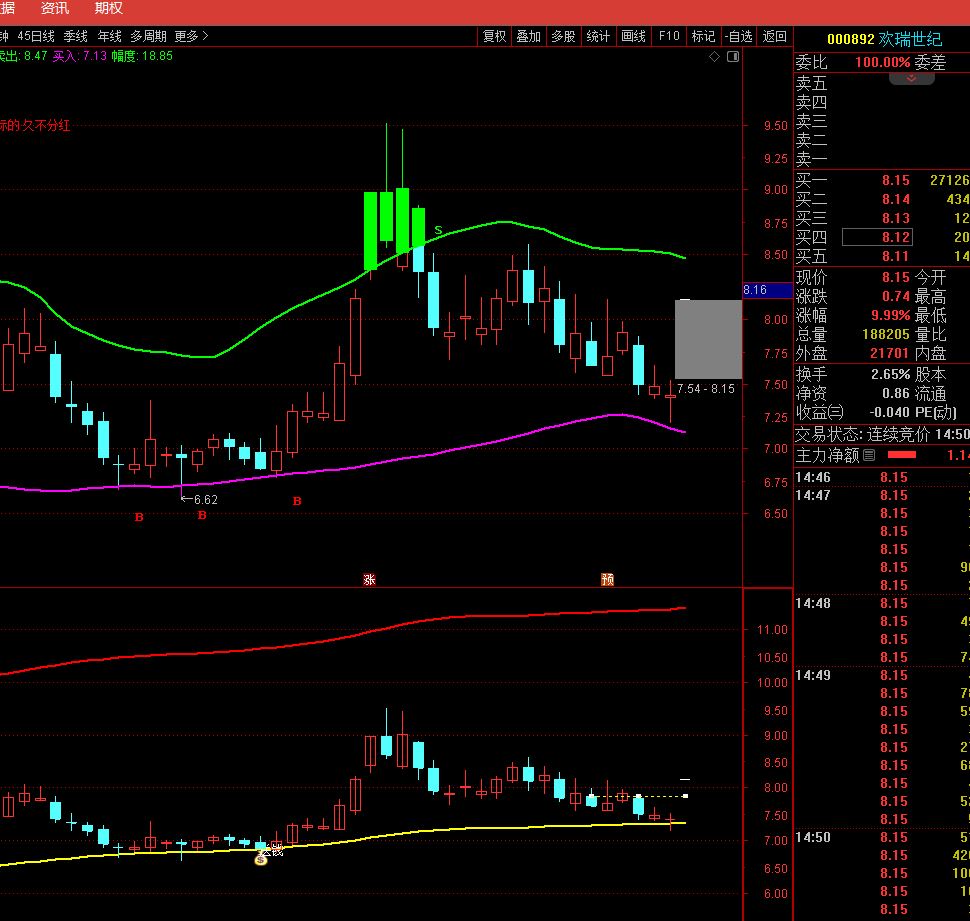970x921 pixels.
Task: Click the 涨幅 9.99% value
Action: 891,315
